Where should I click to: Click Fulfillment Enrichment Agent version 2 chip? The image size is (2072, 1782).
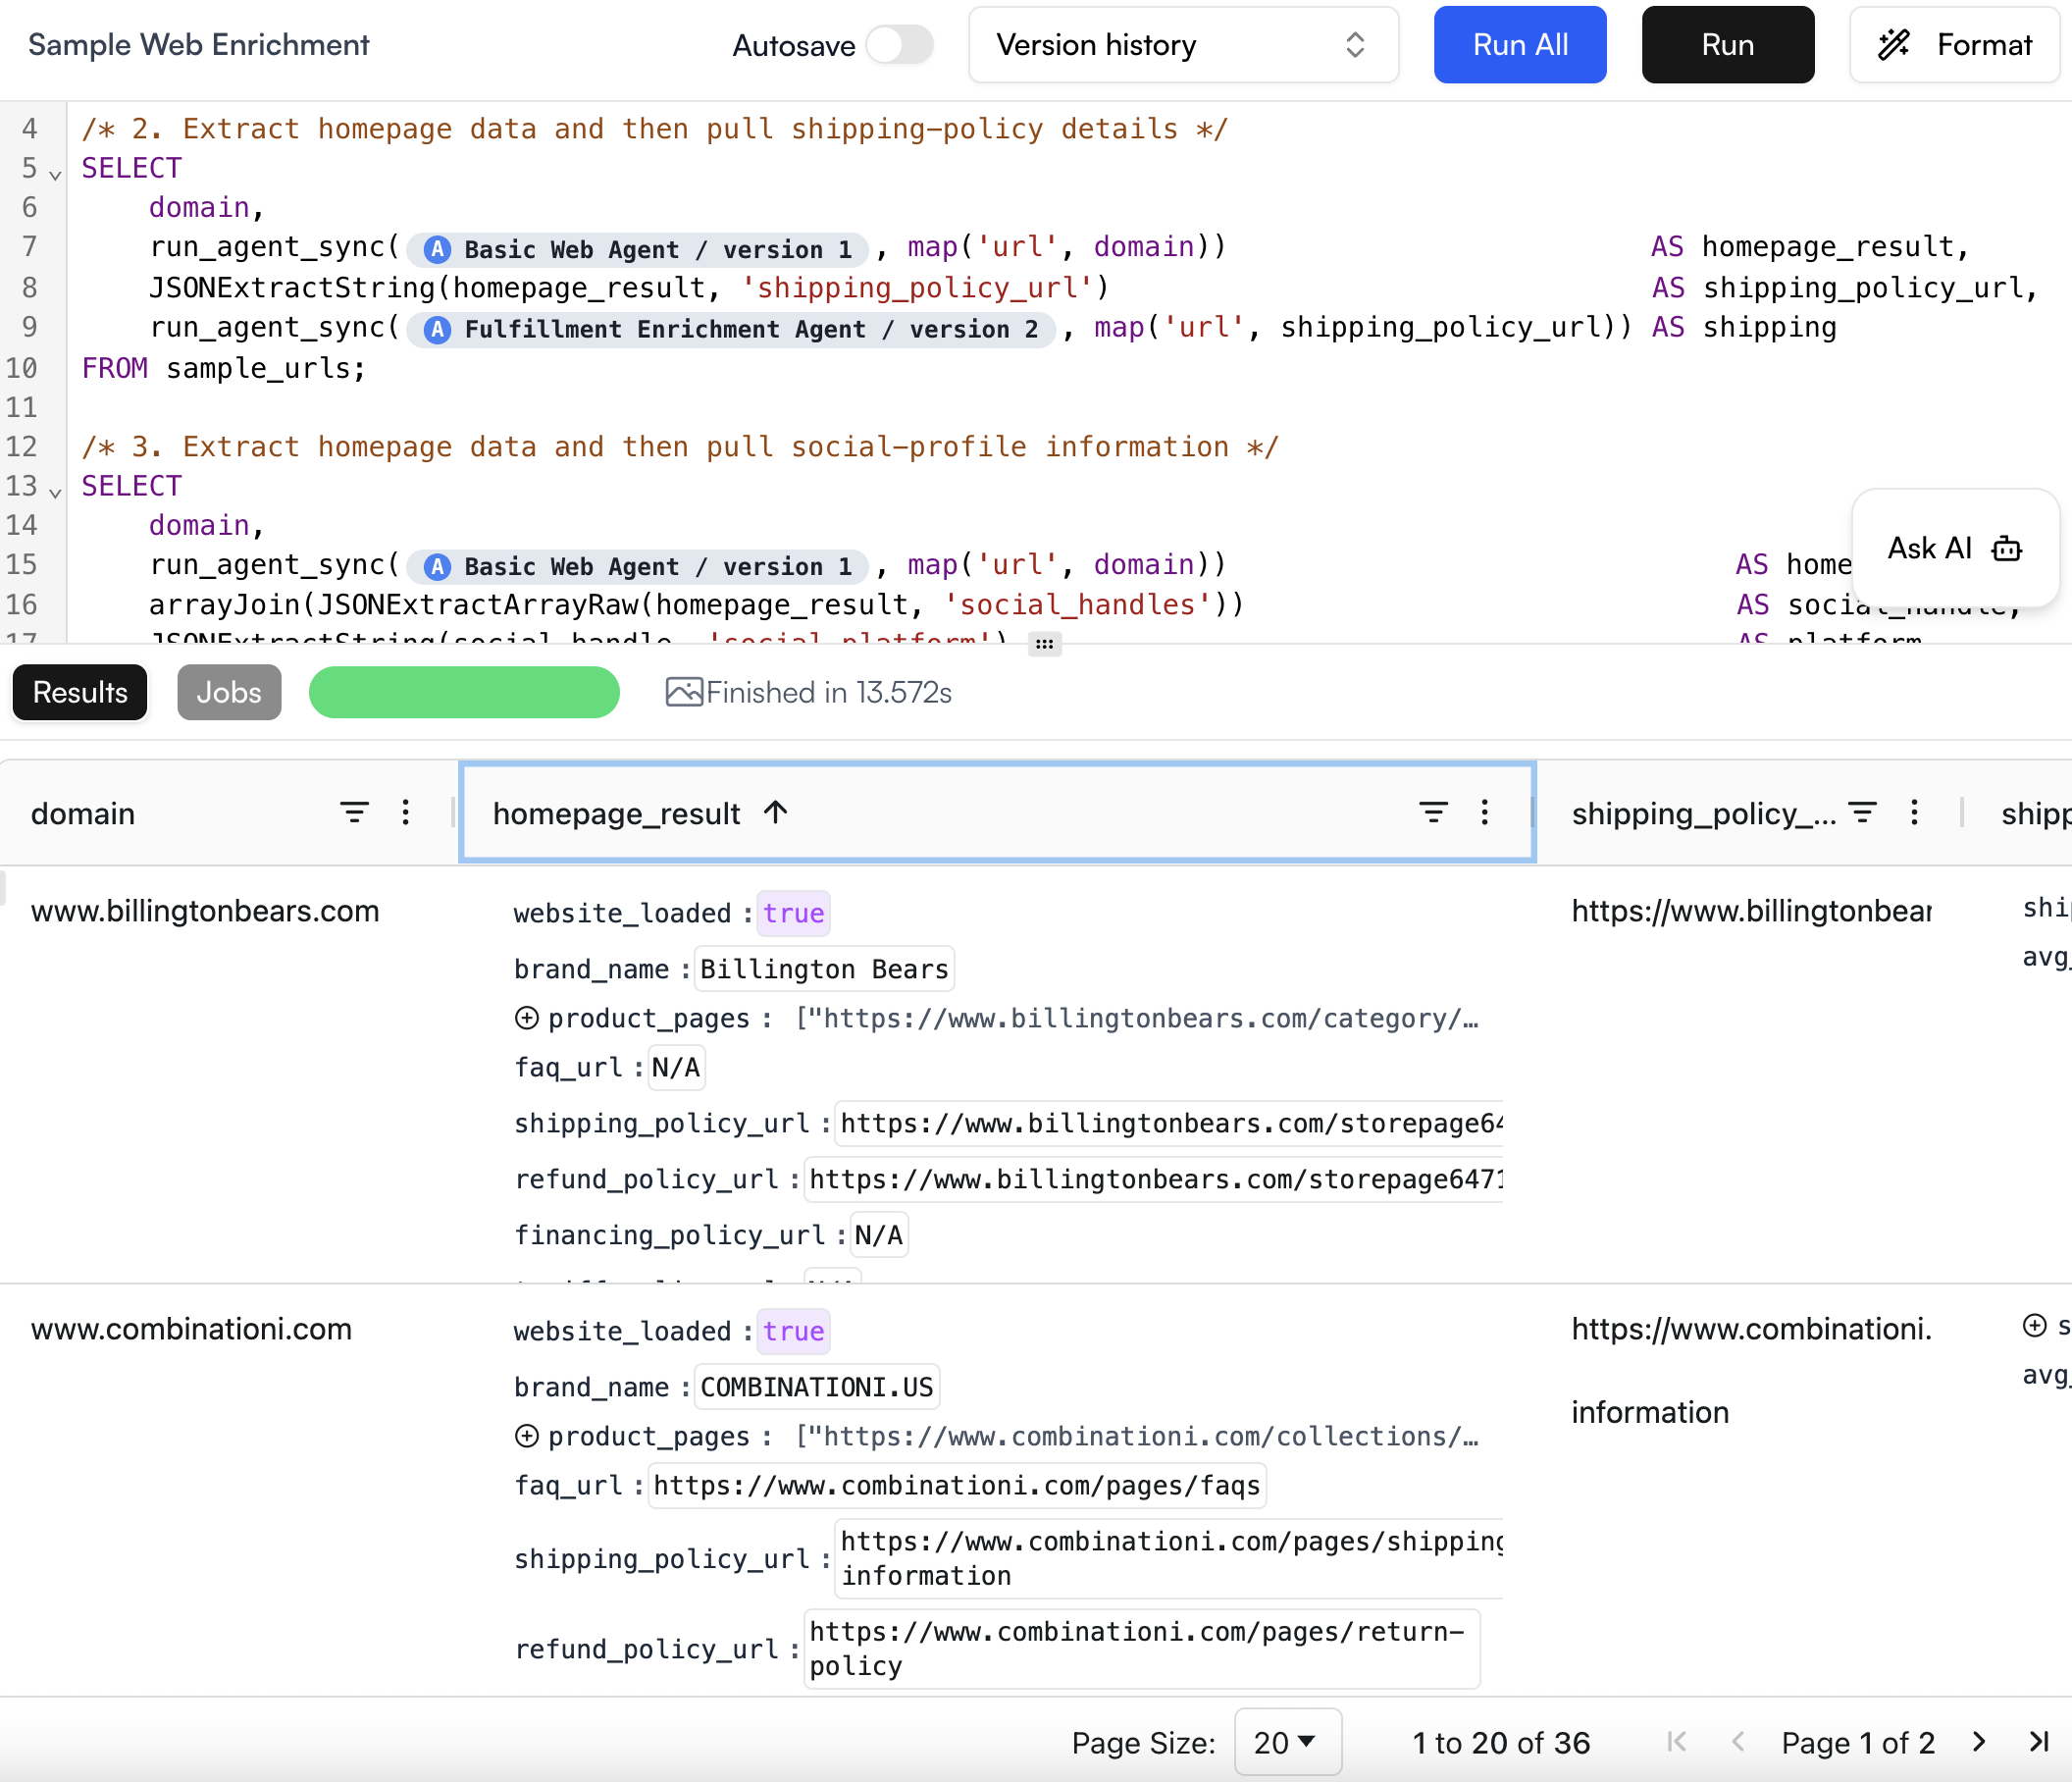click(732, 329)
